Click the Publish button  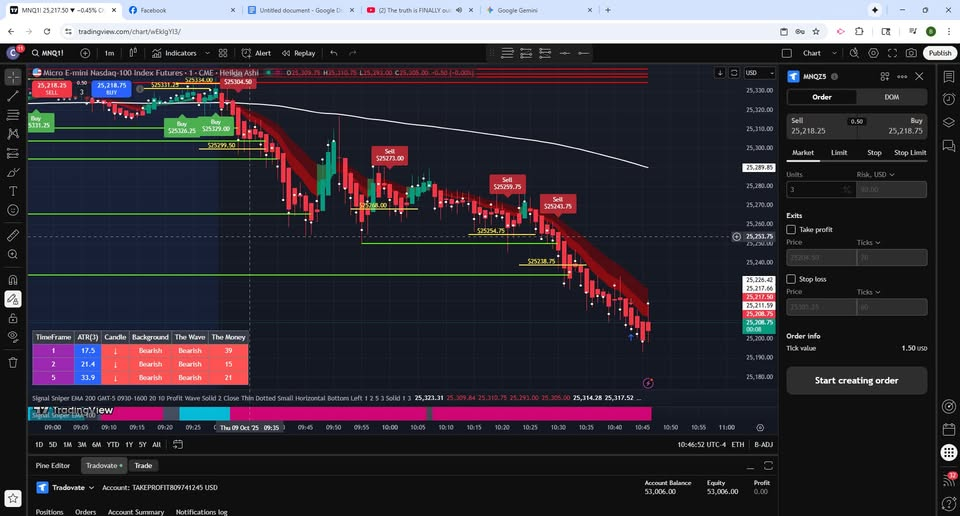click(940, 53)
